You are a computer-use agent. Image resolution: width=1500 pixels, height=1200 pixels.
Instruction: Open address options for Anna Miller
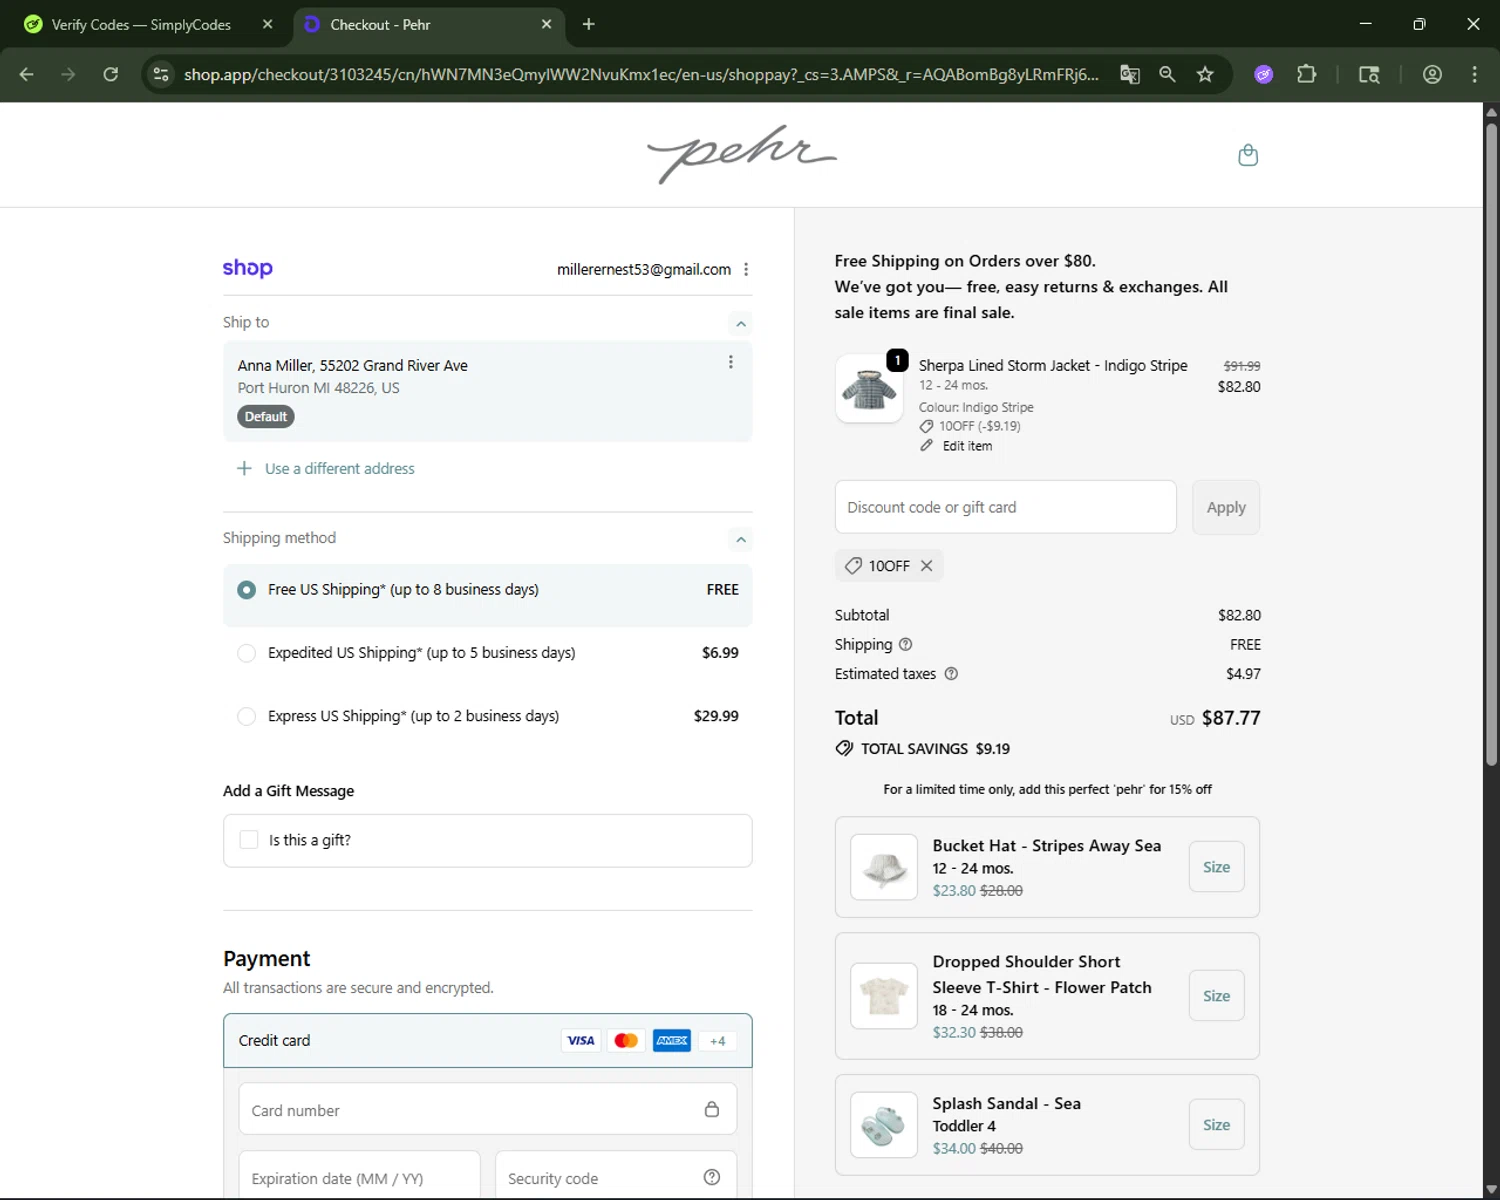tap(731, 362)
